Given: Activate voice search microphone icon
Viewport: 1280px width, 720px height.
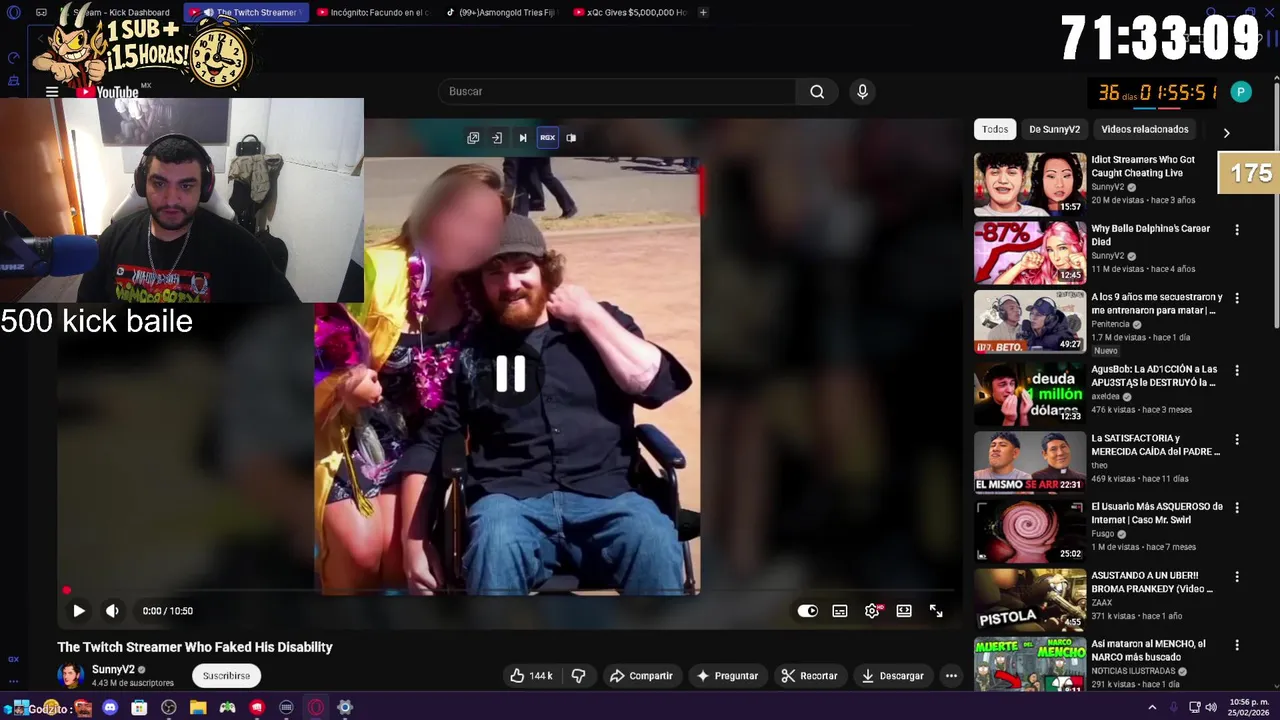Looking at the screenshot, I should coord(862,91).
